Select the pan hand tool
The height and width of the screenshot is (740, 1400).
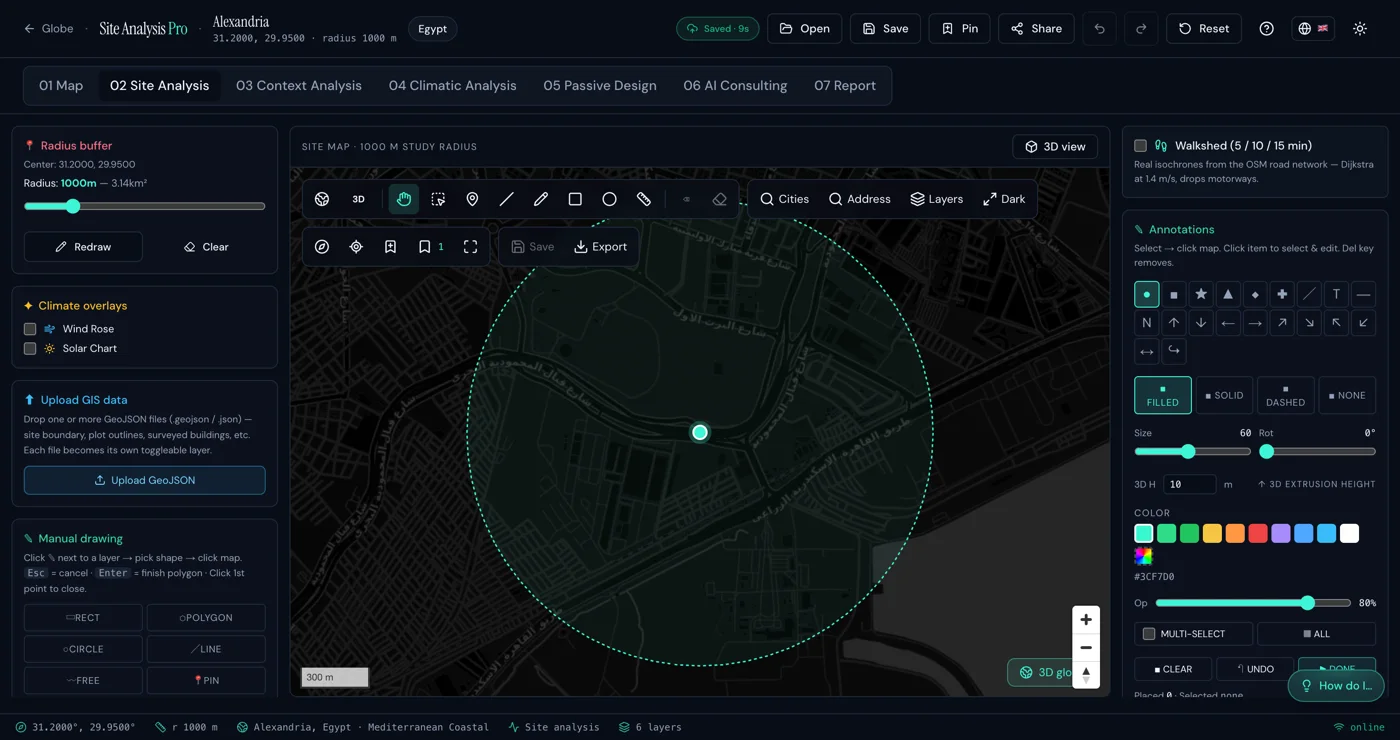point(404,199)
